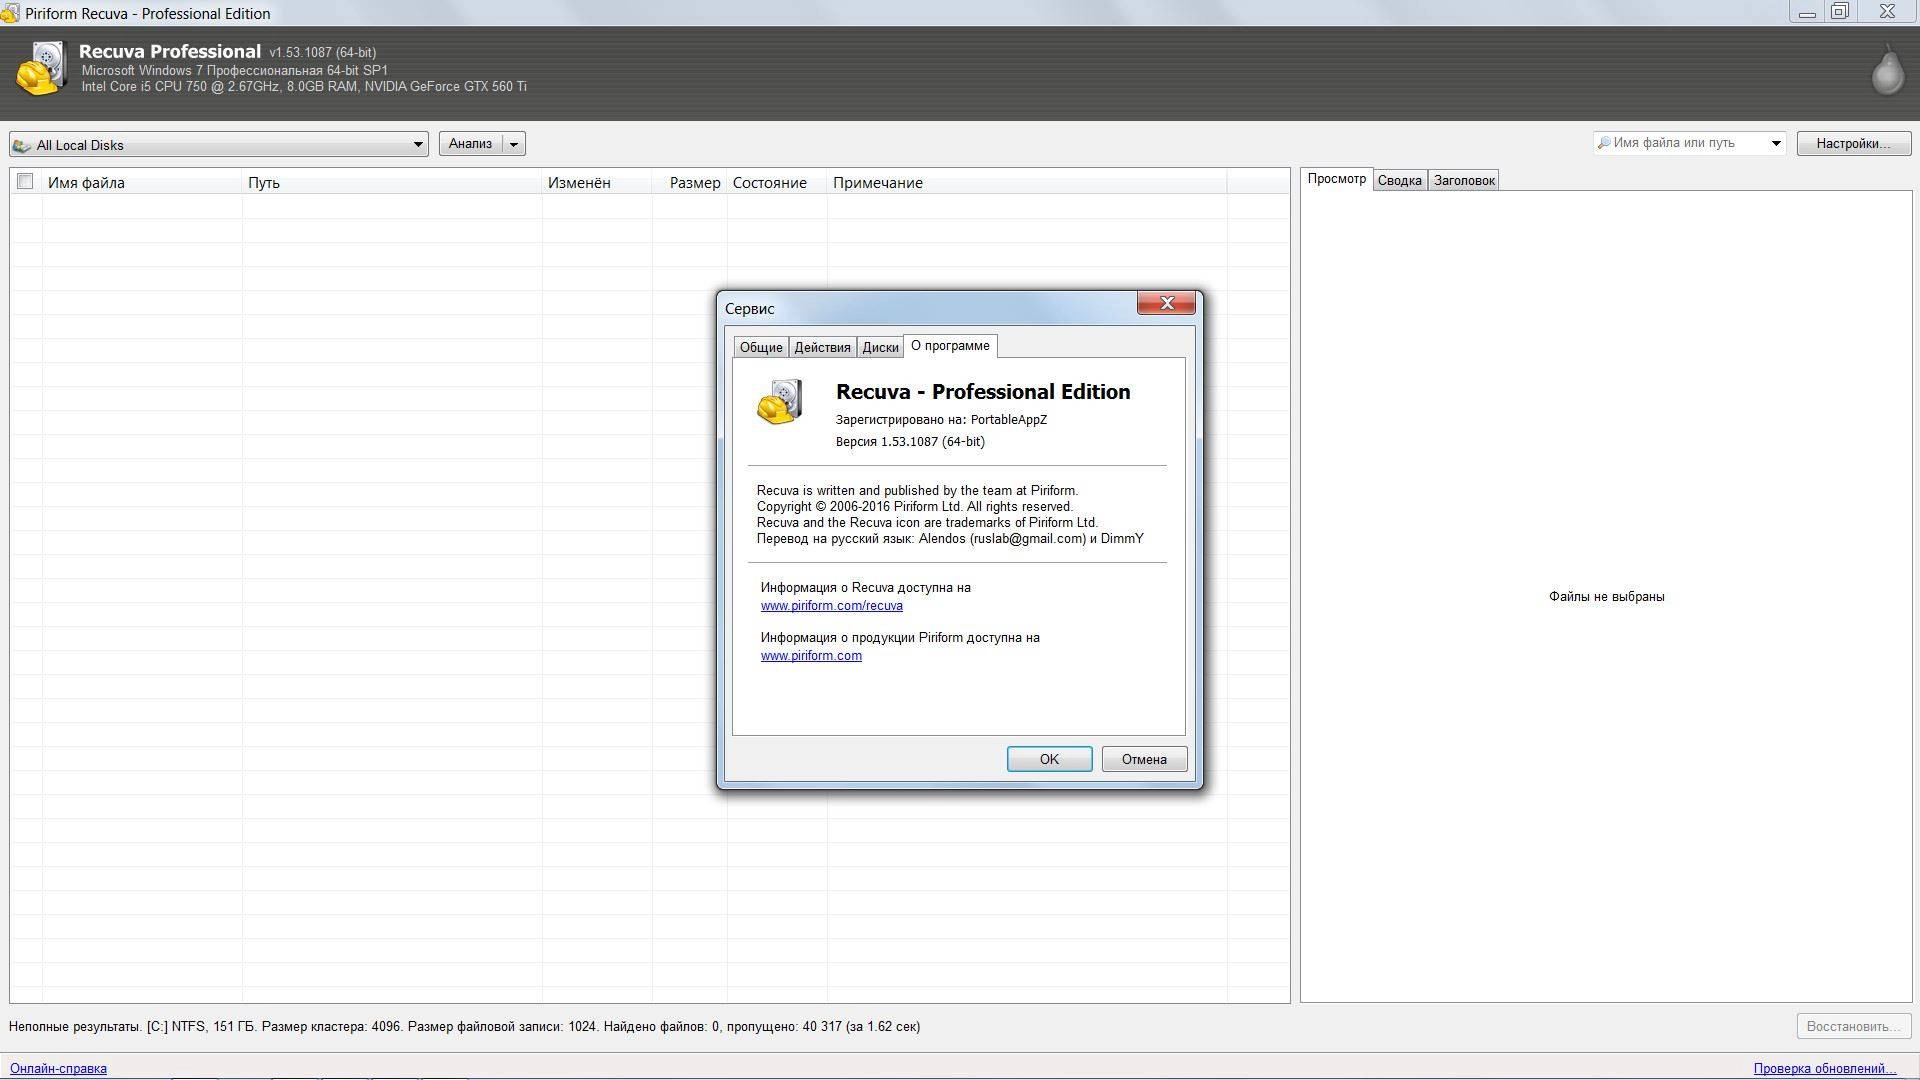Click the Recuva icon in About dialog
Screen dimensions: 1920x1080
[x=780, y=402]
